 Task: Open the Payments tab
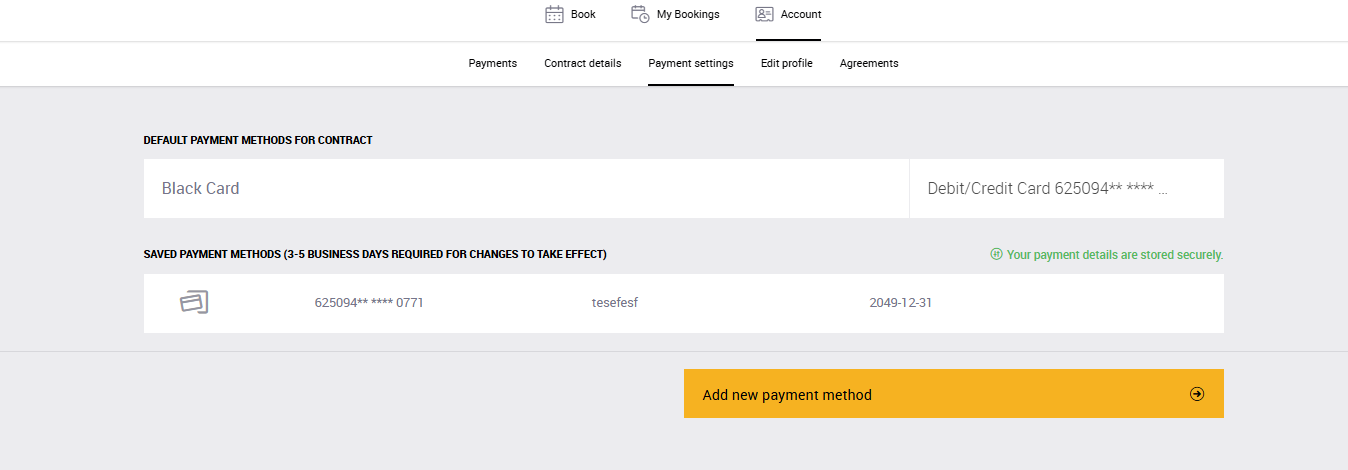pos(492,63)
